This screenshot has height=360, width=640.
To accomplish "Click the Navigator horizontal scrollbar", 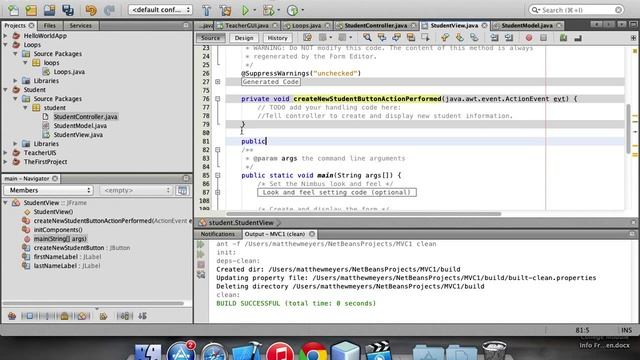I will pos(93,303).
